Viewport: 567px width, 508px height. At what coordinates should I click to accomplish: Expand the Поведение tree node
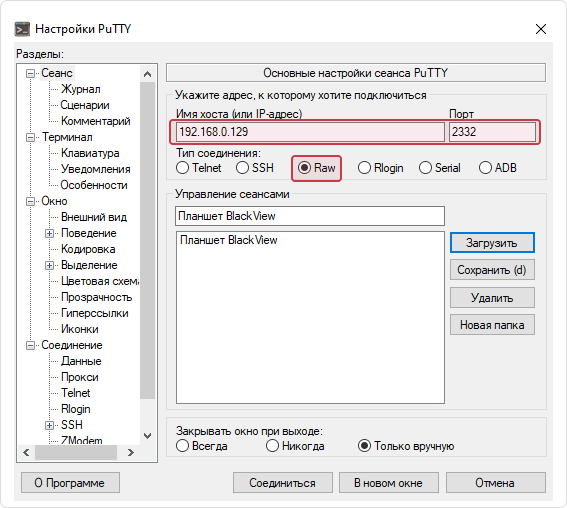(50, 234)
